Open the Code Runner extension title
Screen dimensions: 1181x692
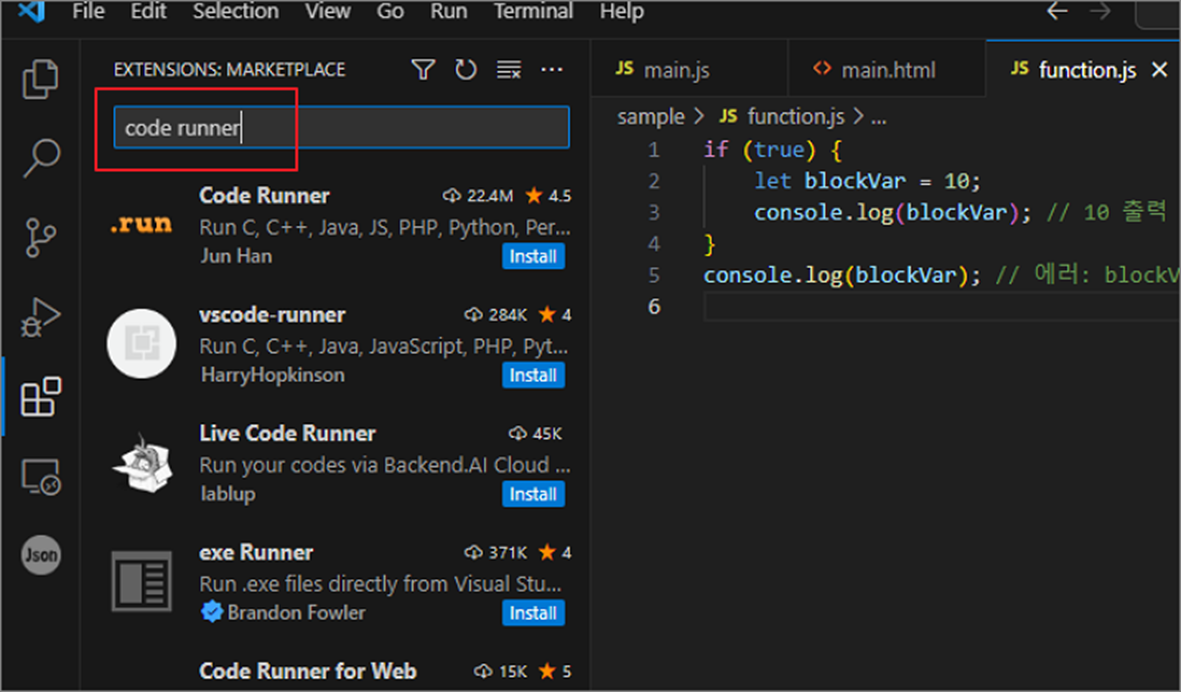[x=264, y=196]
